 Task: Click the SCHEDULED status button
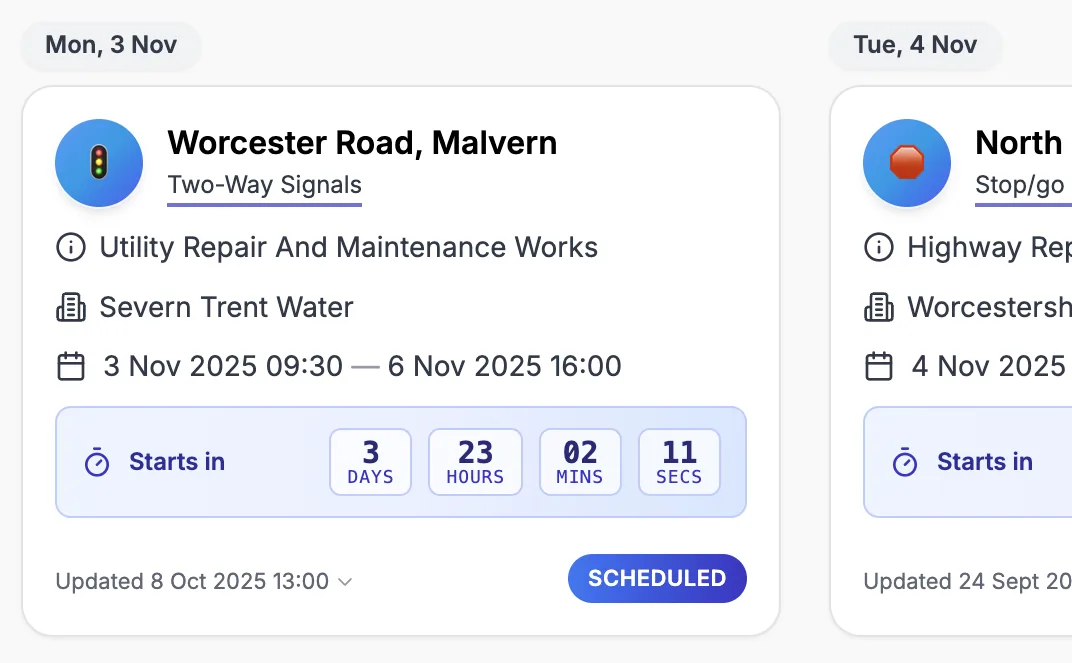(x=657, y=578)
